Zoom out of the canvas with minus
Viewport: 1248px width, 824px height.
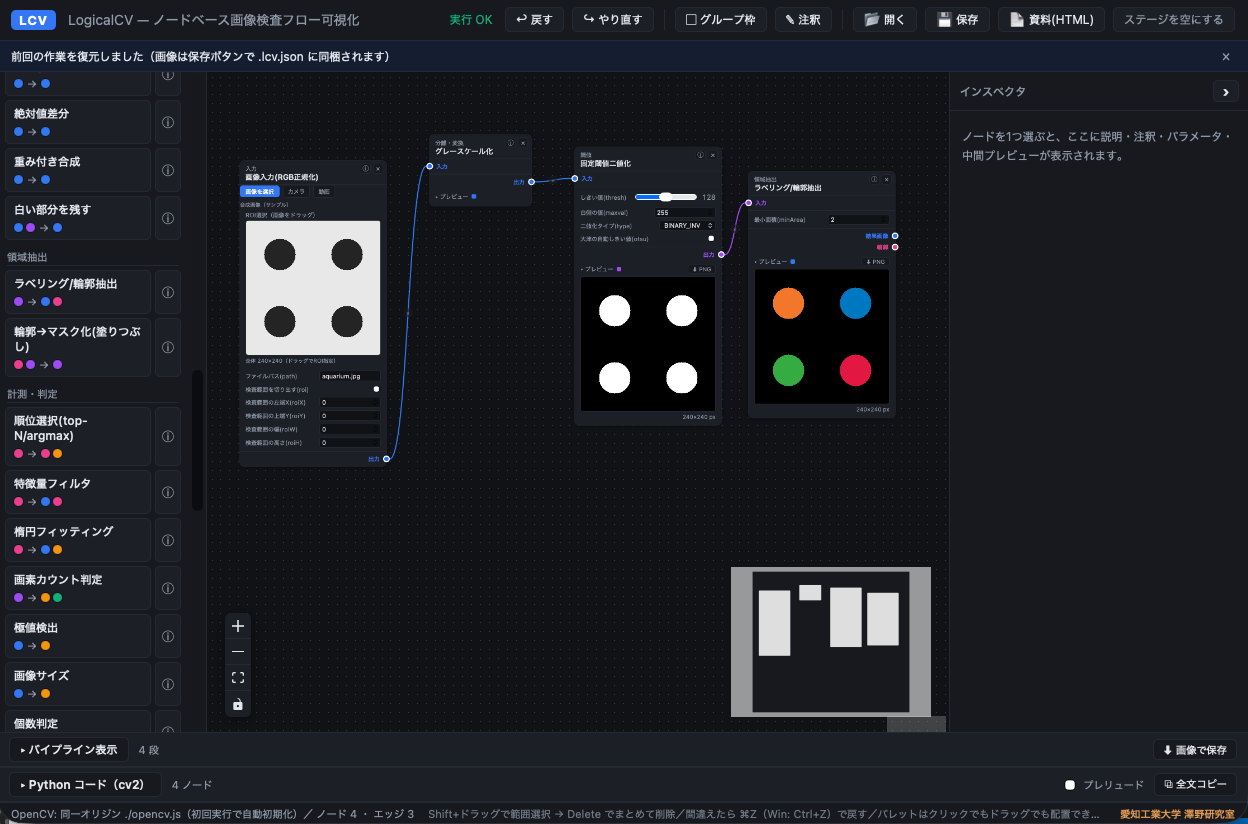[238, 652]
